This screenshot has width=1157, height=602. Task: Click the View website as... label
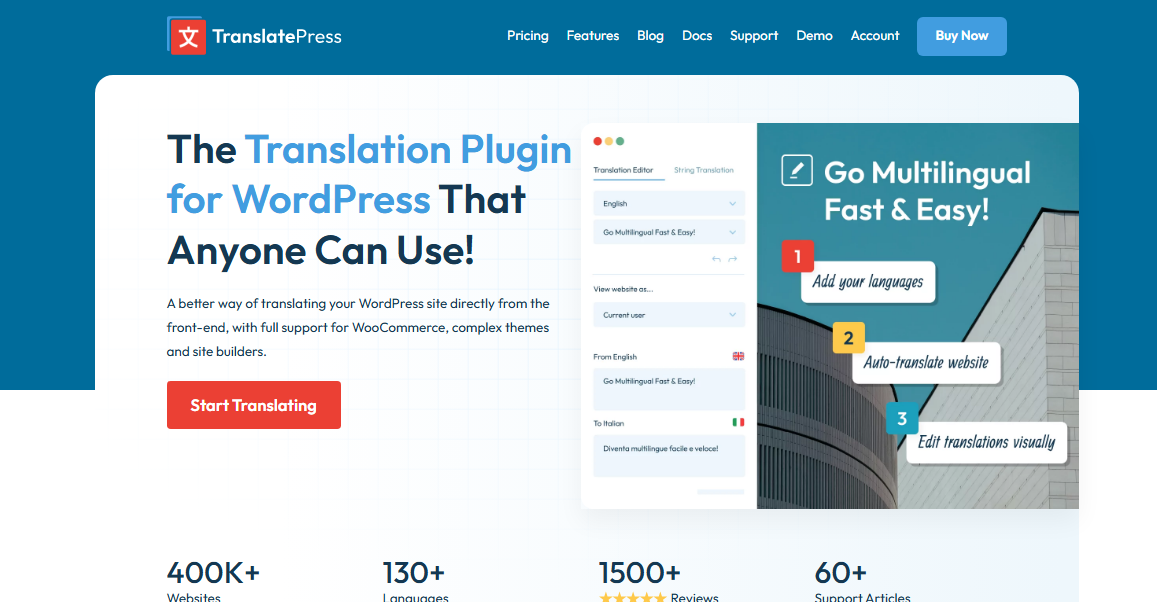(624, 289)
